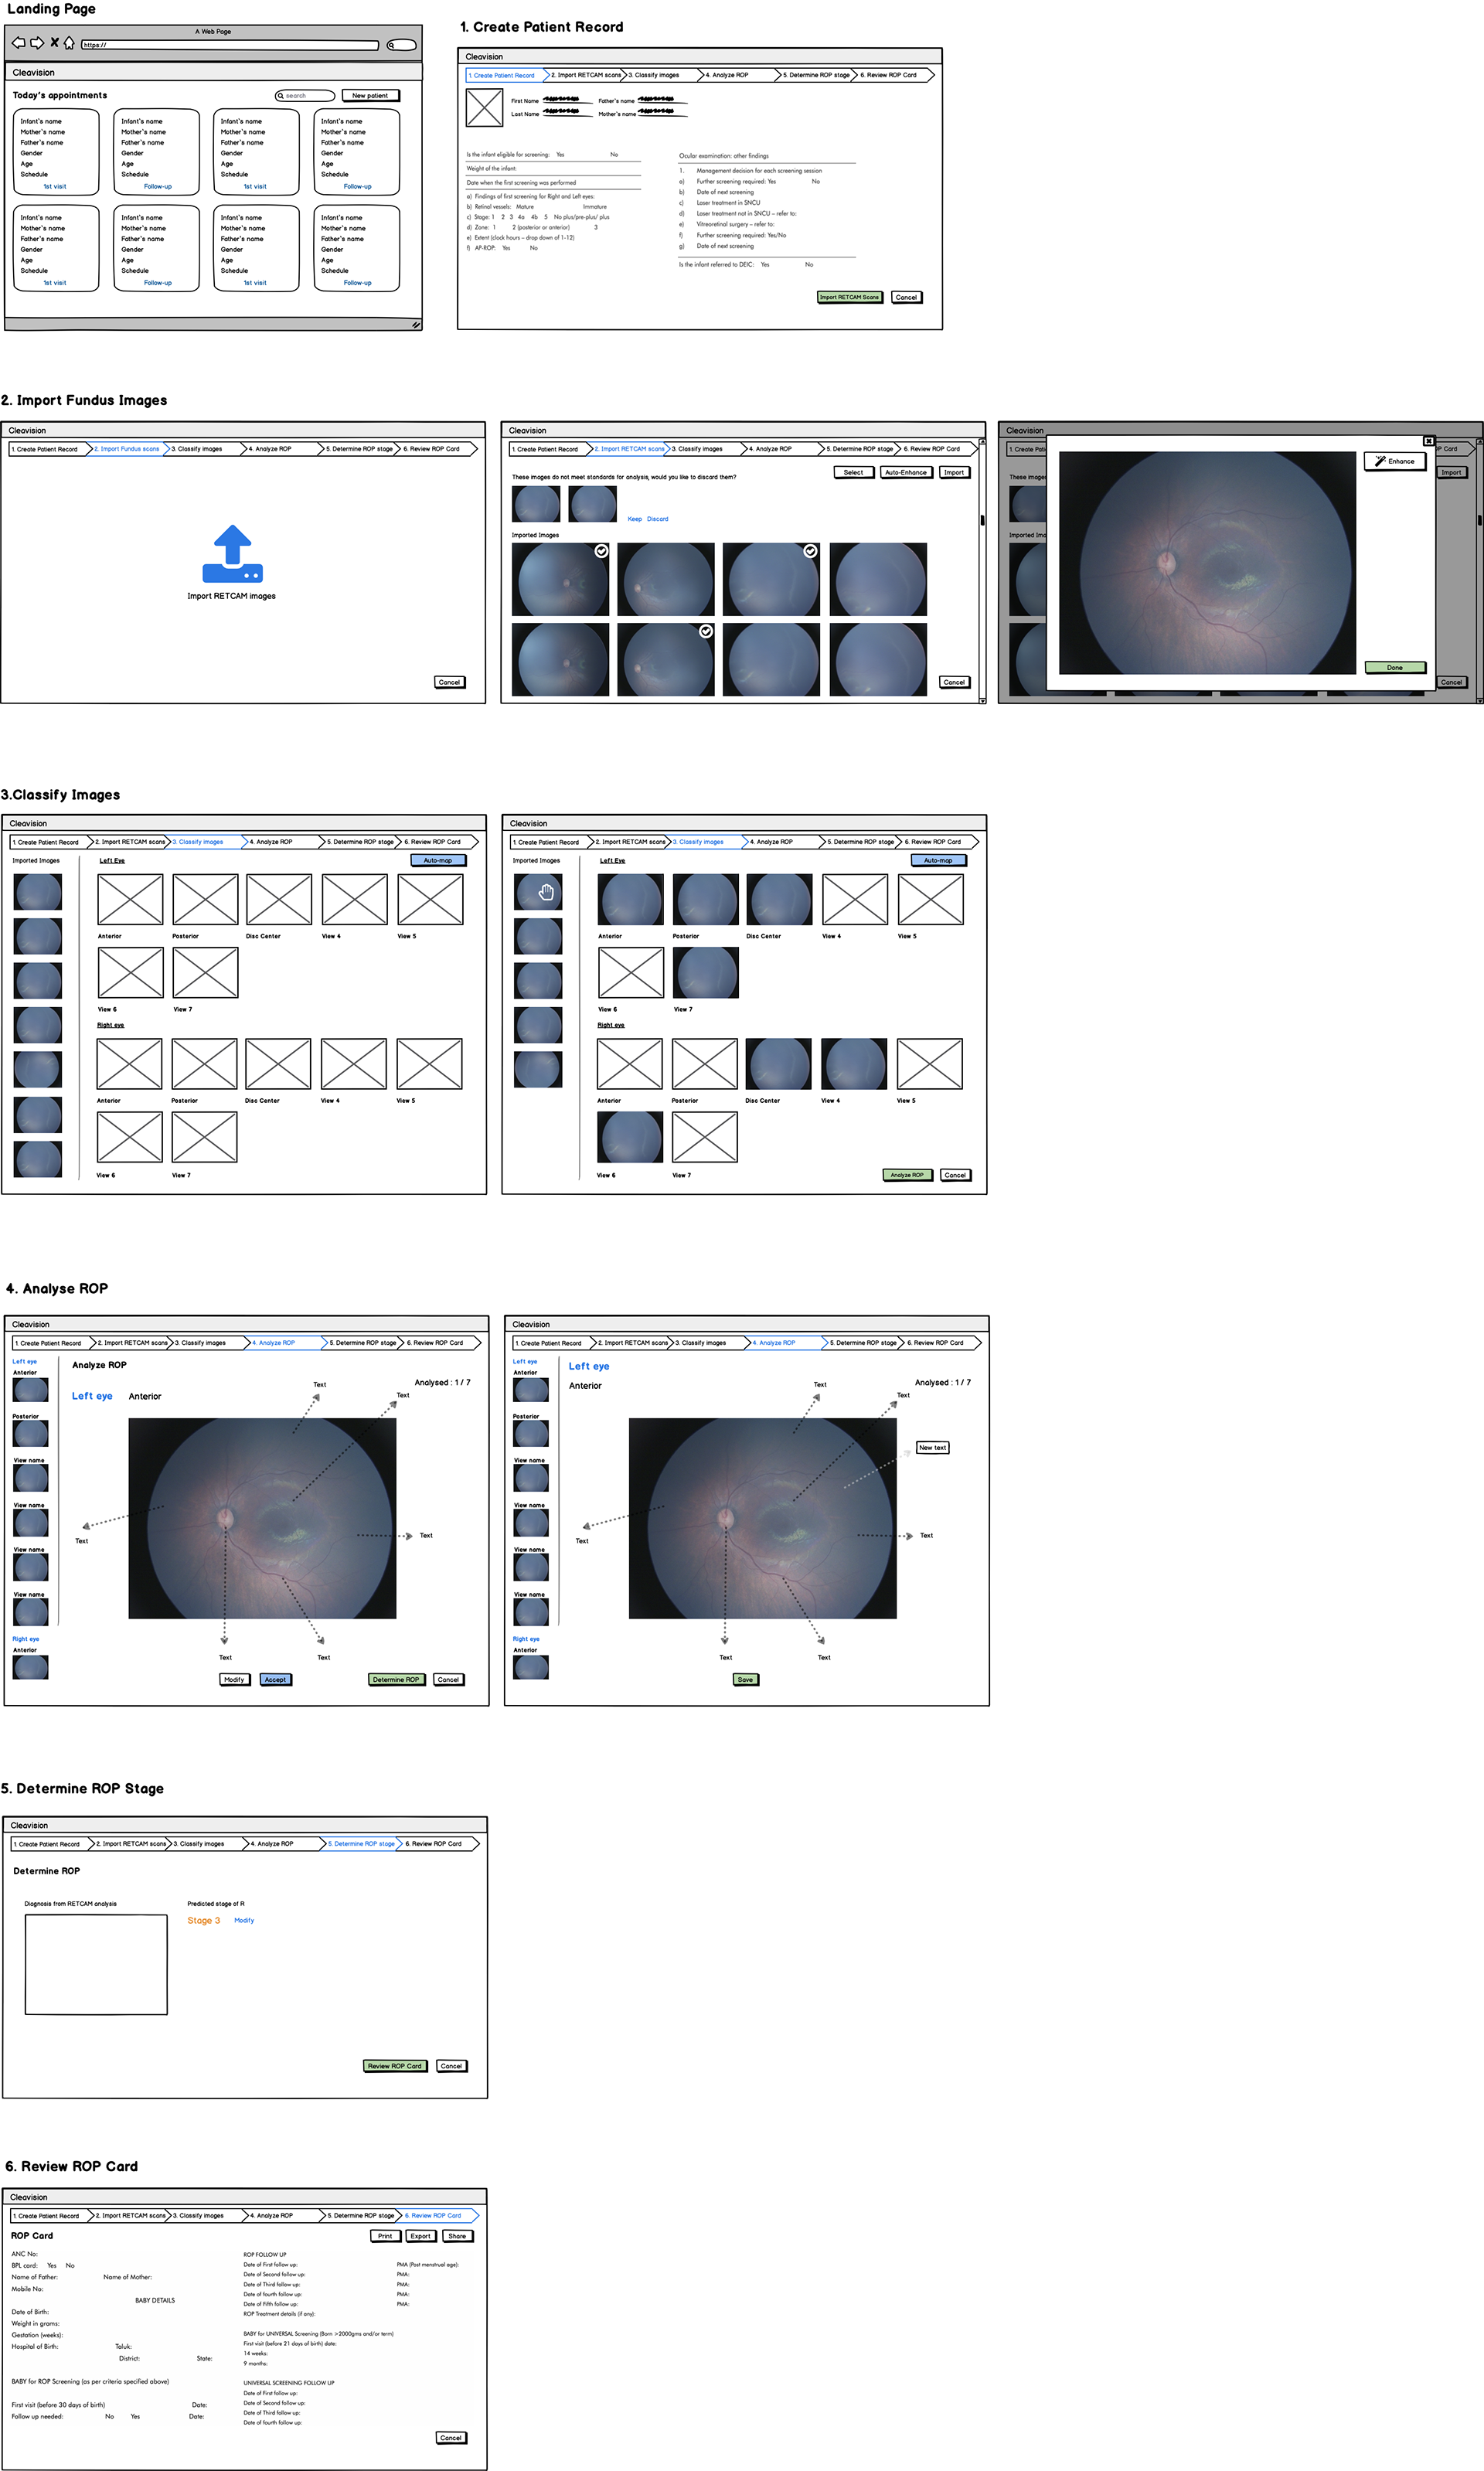Toggle checkmark on third imported image, top row
Screen dimensions: 1484x2471
[x=810, y=551]
